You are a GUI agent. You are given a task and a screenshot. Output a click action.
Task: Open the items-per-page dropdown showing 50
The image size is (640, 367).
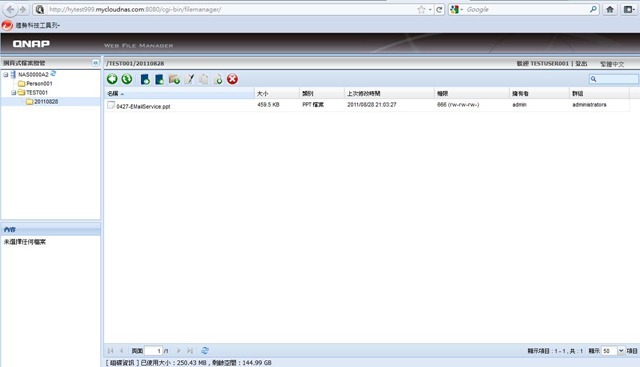[x=621, y=351]
